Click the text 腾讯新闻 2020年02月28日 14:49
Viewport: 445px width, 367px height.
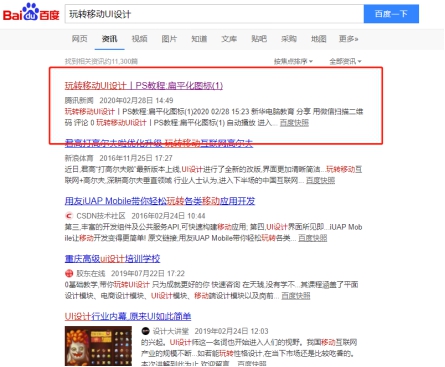click(119, 100)
